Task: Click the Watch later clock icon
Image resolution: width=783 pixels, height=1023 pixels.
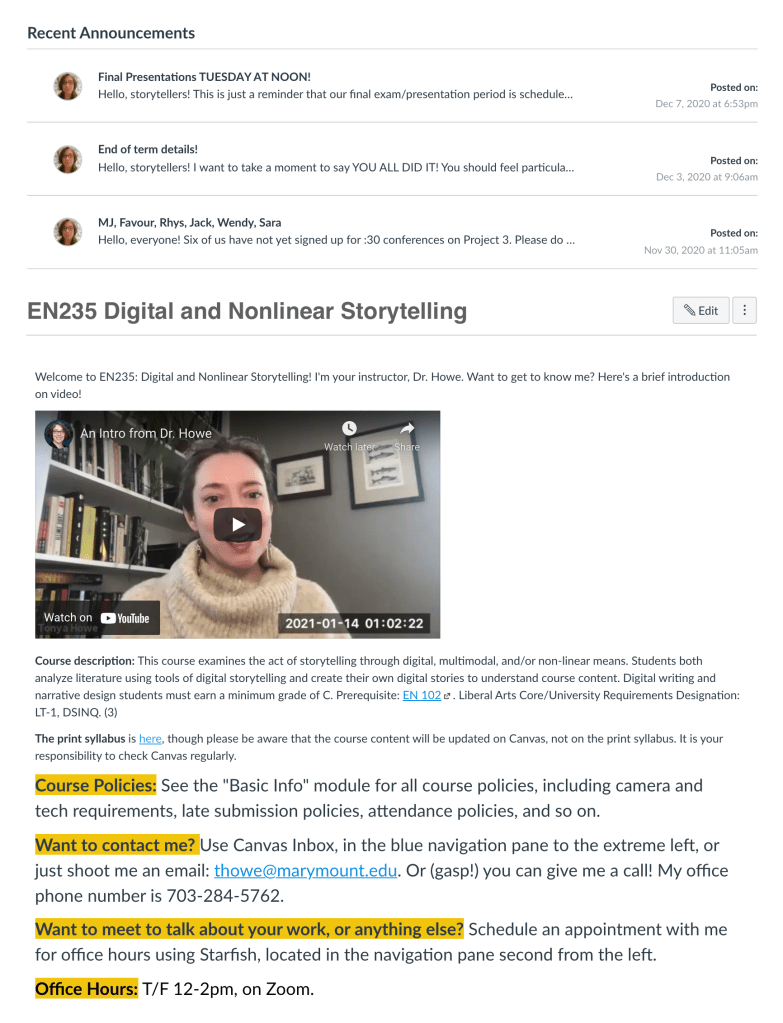Action: pyautogui.click(x=350, y=428)
